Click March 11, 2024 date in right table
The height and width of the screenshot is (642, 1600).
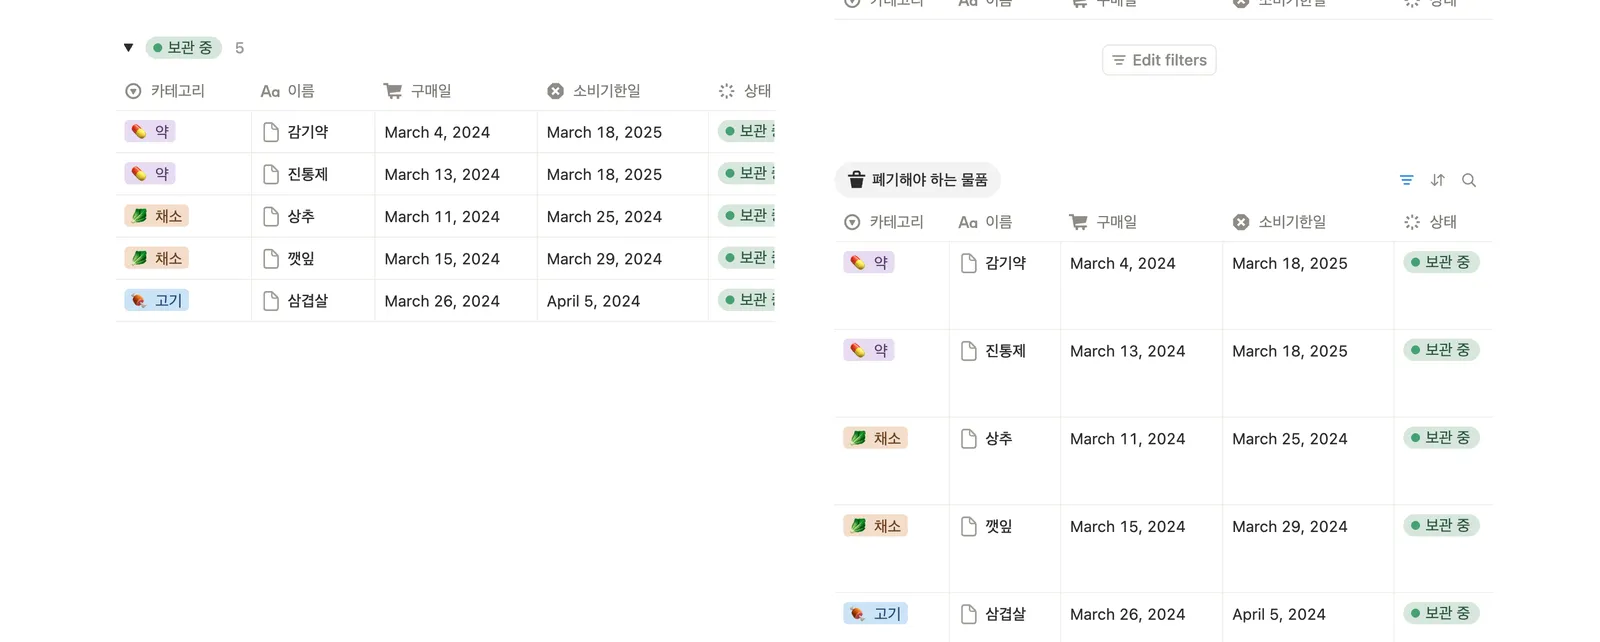[x=1127, y=438]
